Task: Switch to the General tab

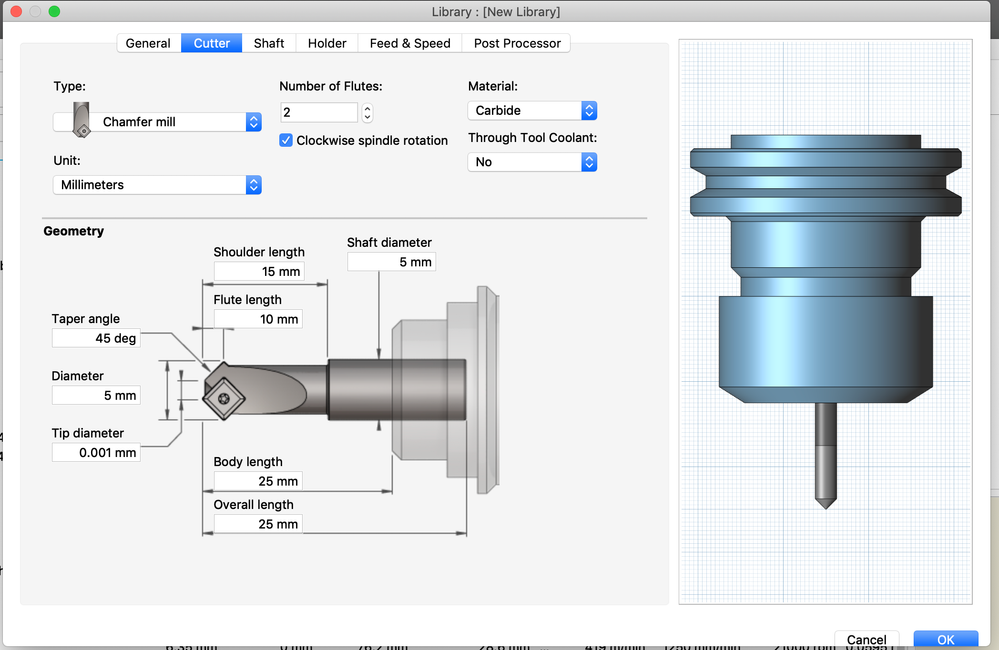Action: (x=148, y=43)
